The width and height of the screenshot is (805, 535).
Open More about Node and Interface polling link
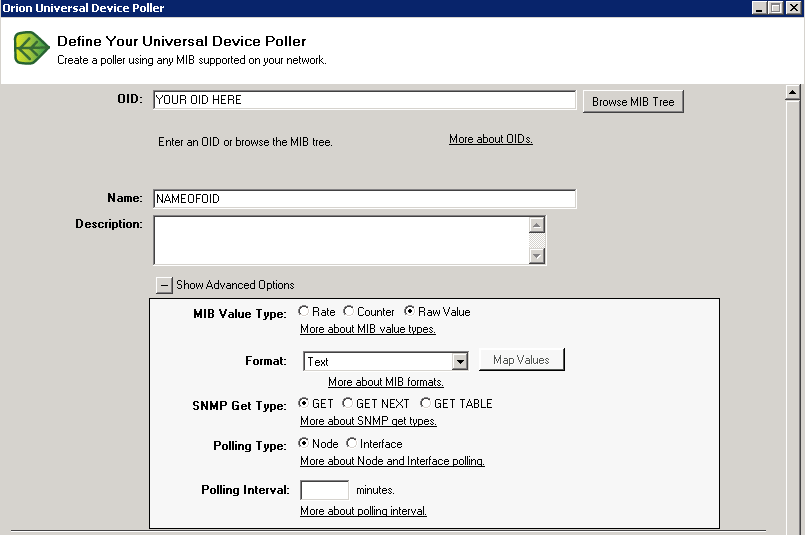pos(392,461)
